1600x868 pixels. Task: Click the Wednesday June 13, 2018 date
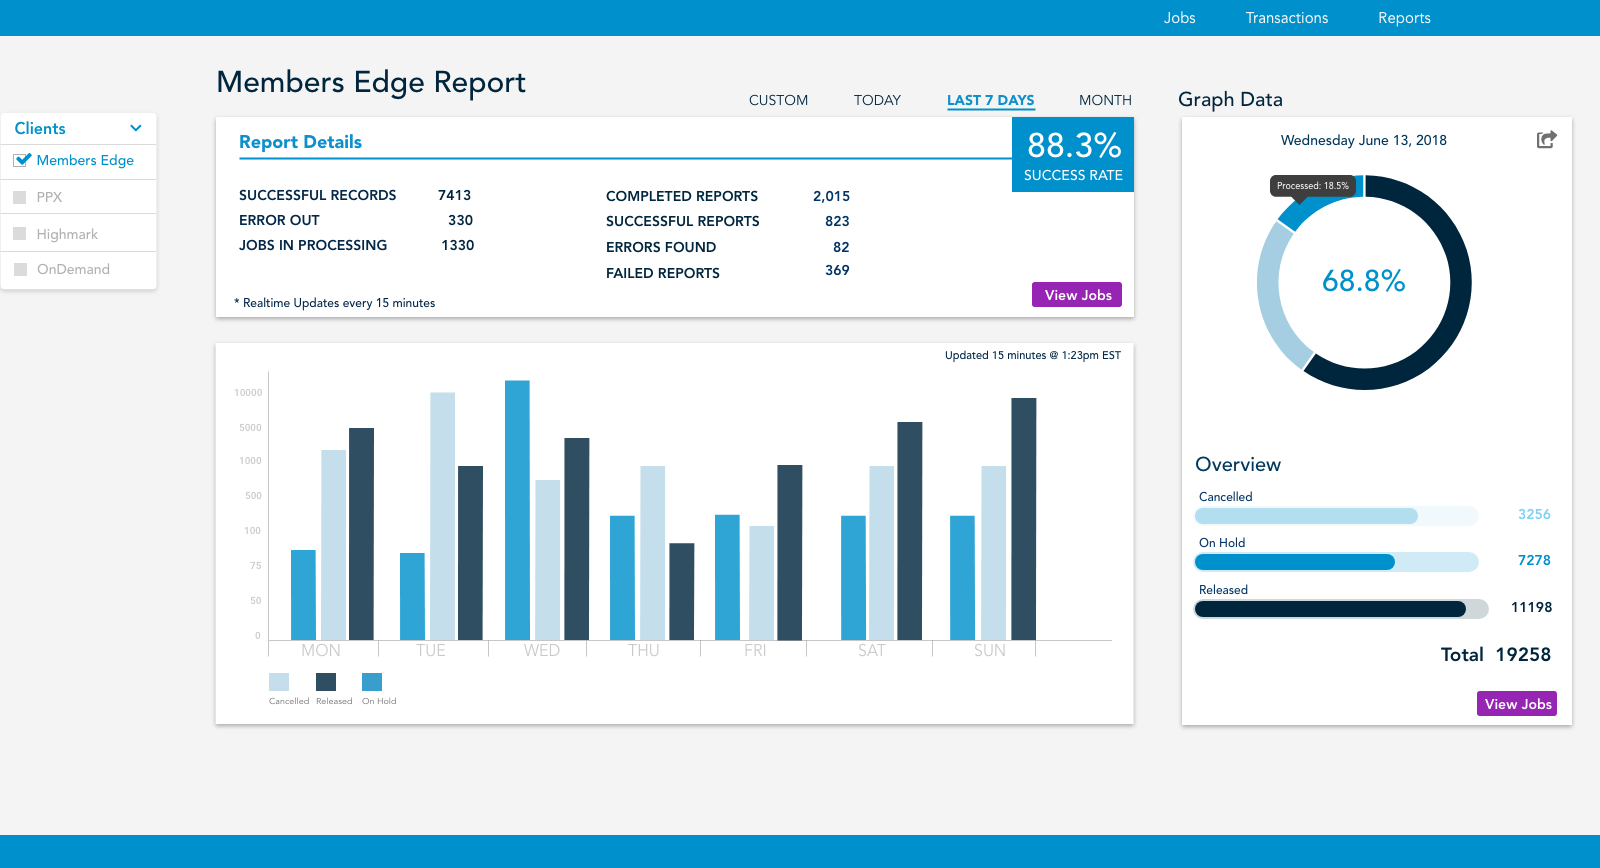tap(1364, 140)
